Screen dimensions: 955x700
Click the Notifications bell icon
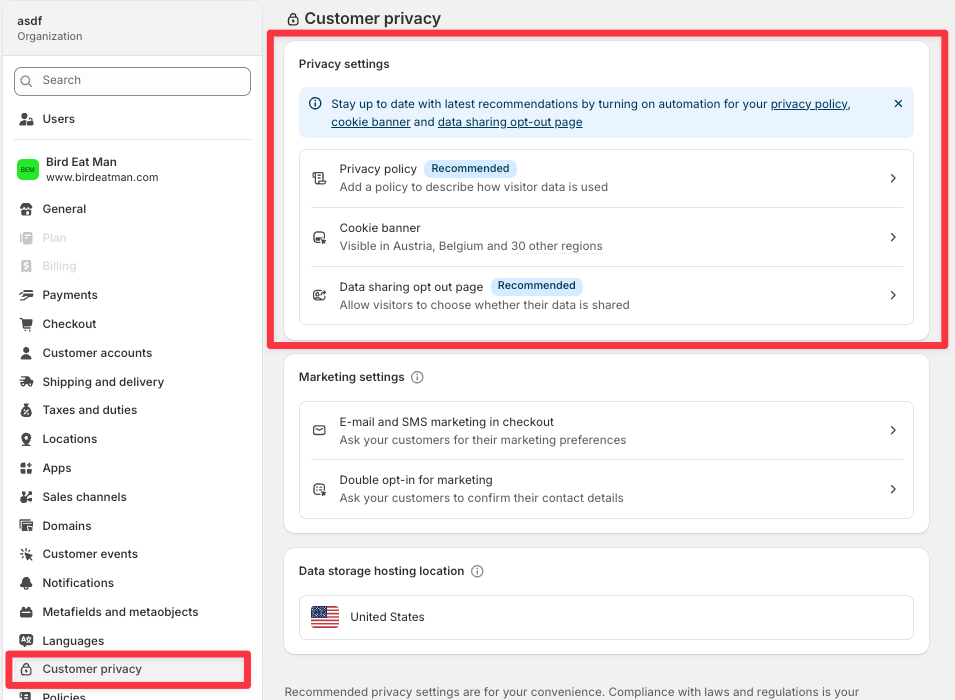(26, 583)
